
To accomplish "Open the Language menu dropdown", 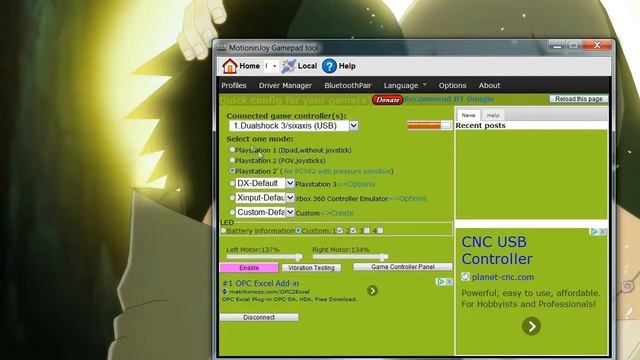I will tap(405, 85).
